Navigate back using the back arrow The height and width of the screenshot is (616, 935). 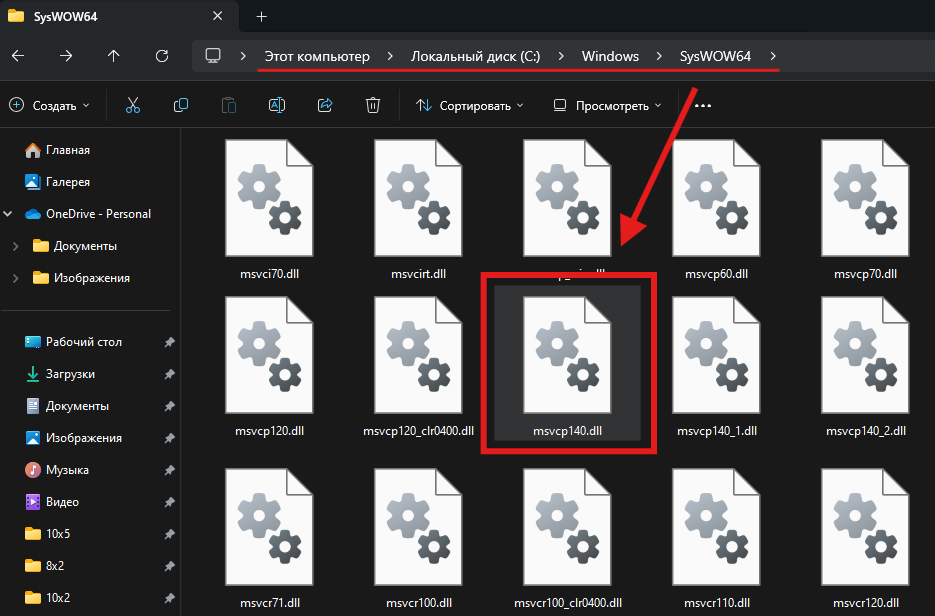coord(17,56)
